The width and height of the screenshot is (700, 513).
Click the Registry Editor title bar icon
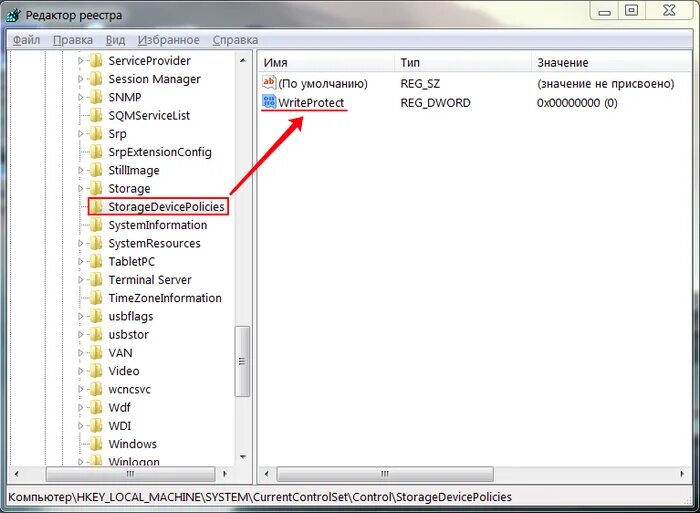coord(14,15)
